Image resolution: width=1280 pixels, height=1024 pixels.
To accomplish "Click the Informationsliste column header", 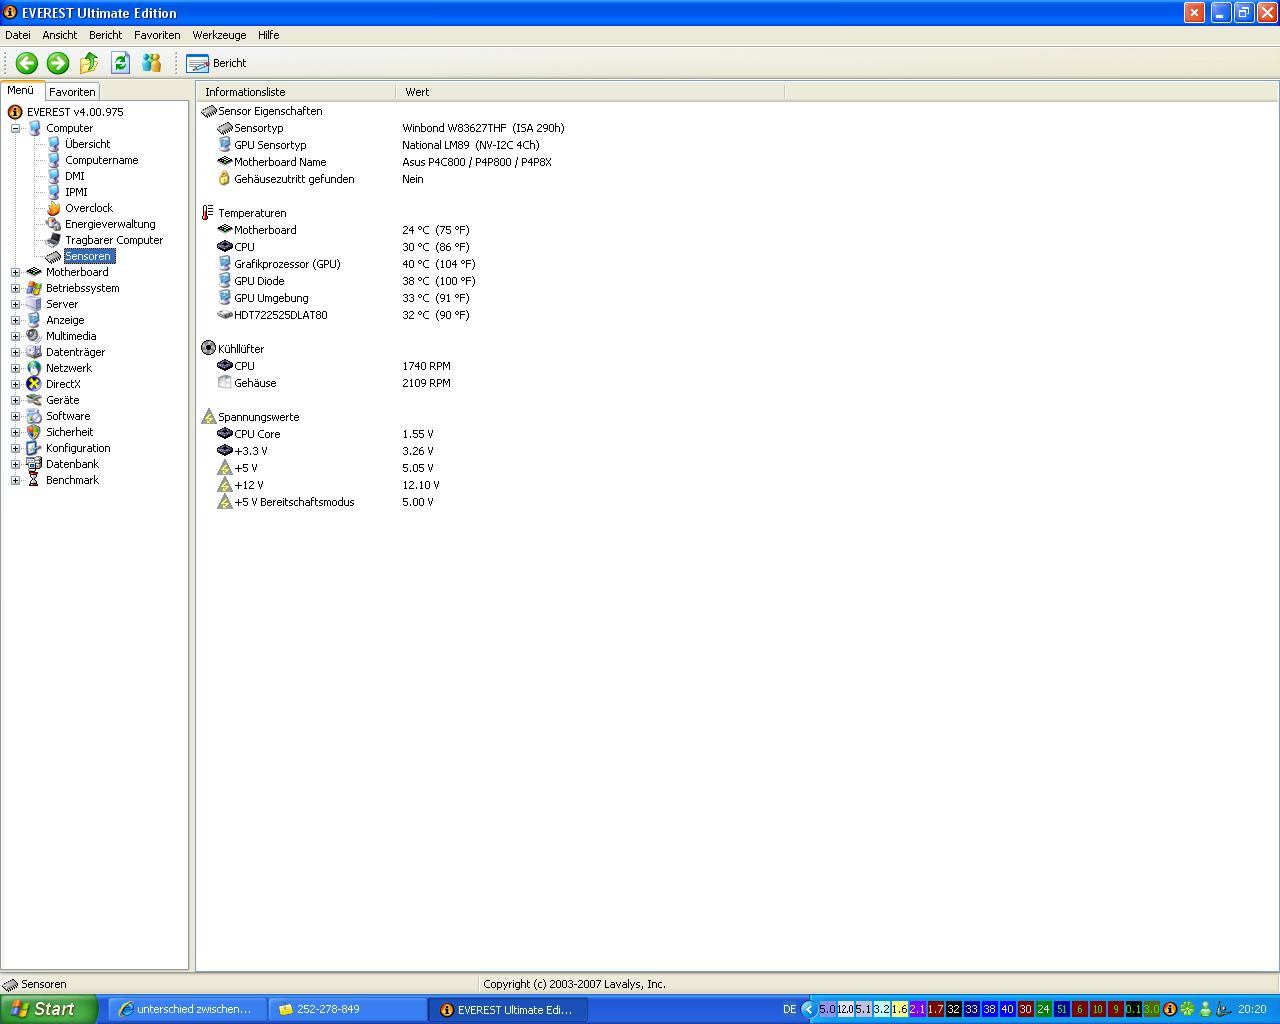I will point(296,92).
